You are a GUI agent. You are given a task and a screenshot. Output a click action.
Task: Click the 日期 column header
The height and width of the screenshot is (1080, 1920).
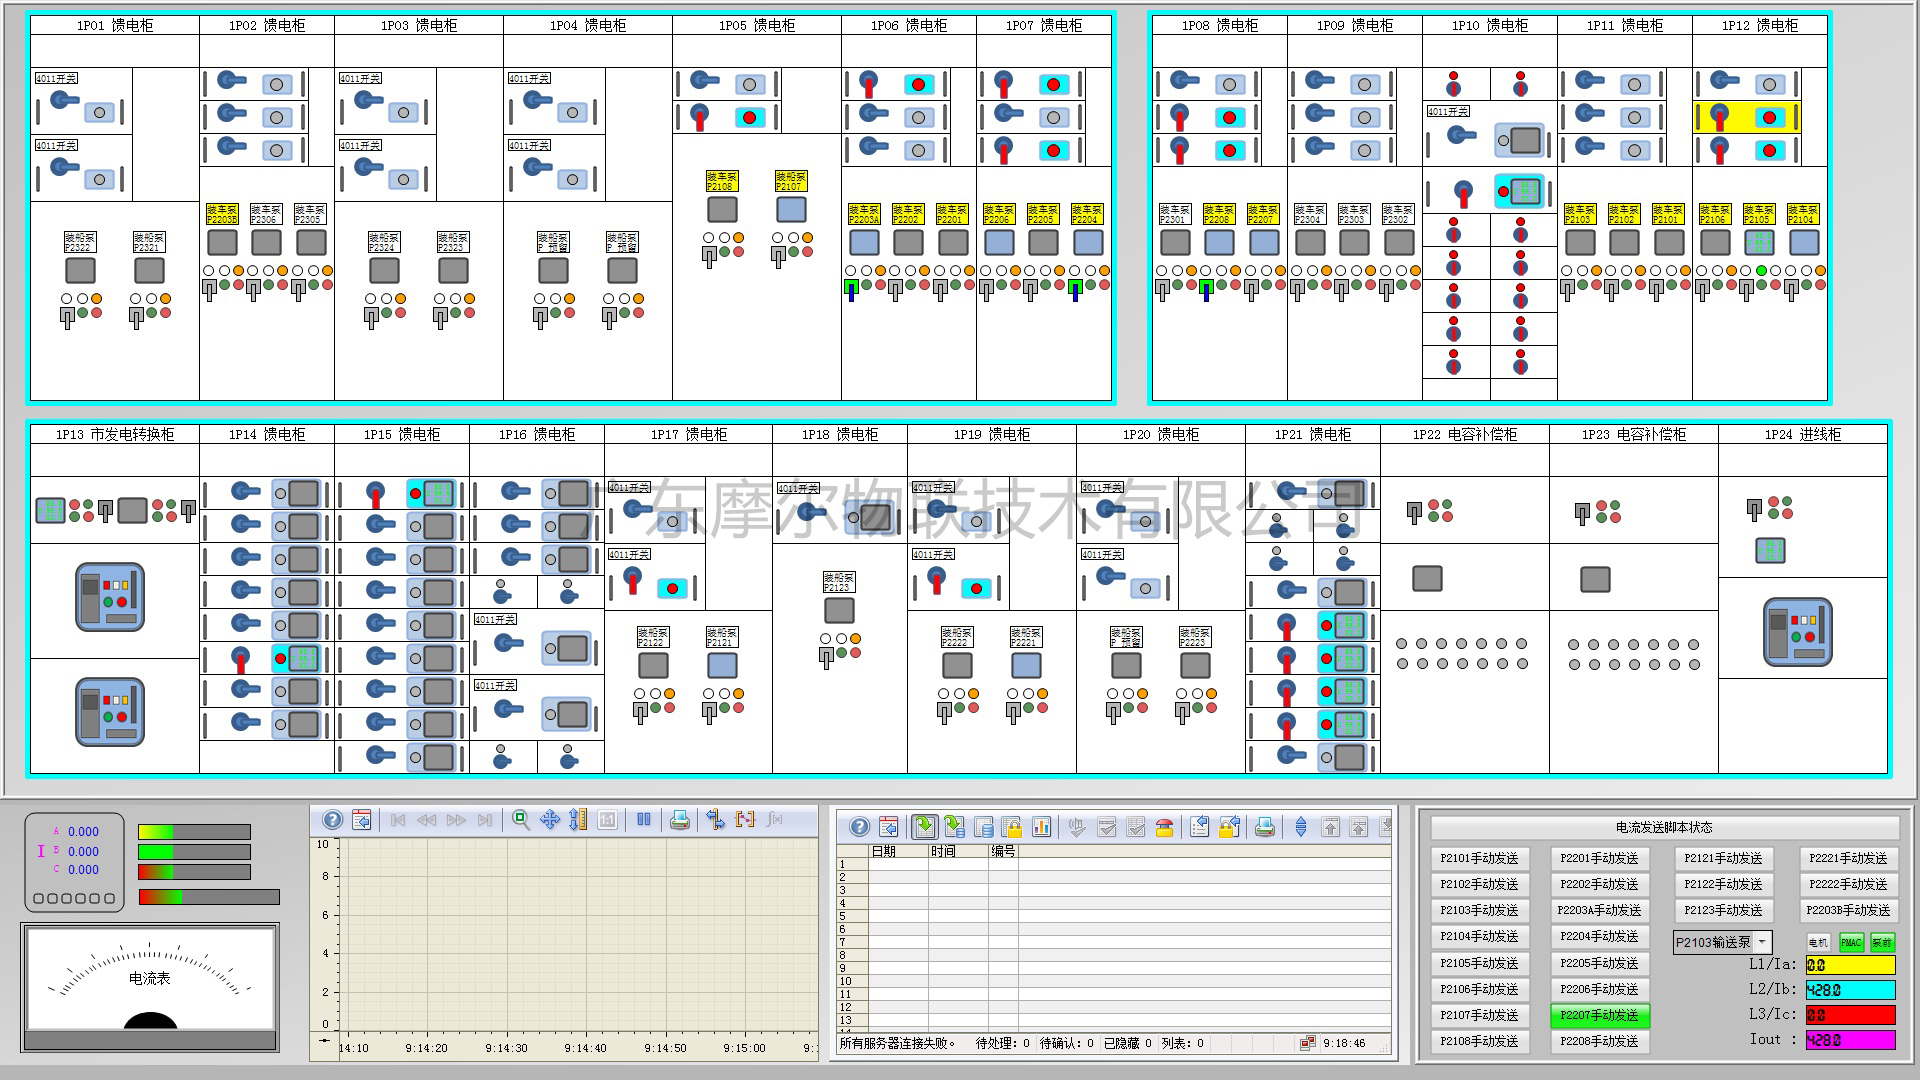coord(884,851)
